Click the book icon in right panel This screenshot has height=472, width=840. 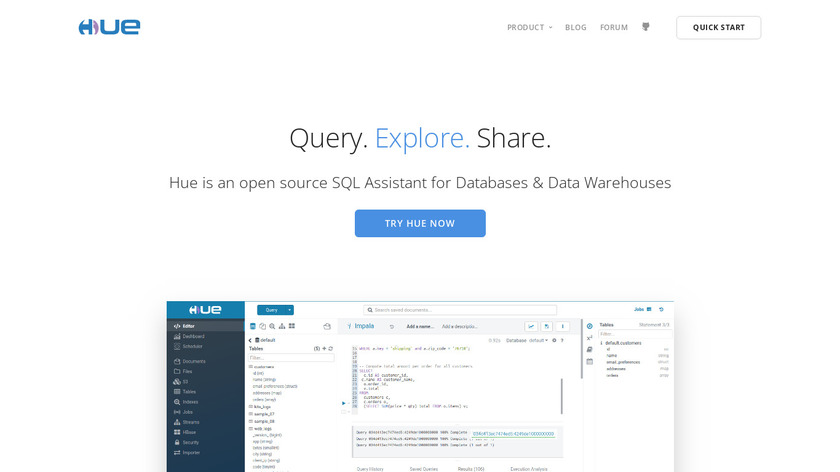[589, 349]
